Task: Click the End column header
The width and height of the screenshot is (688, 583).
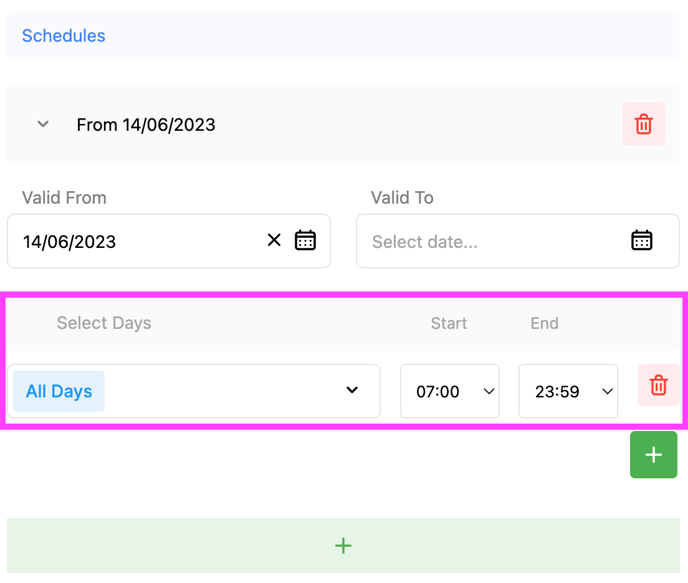Action: pos(544,323)
